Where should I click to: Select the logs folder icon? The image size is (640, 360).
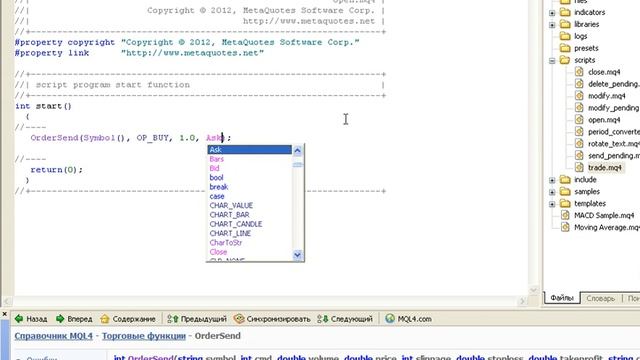click(565, 36)
